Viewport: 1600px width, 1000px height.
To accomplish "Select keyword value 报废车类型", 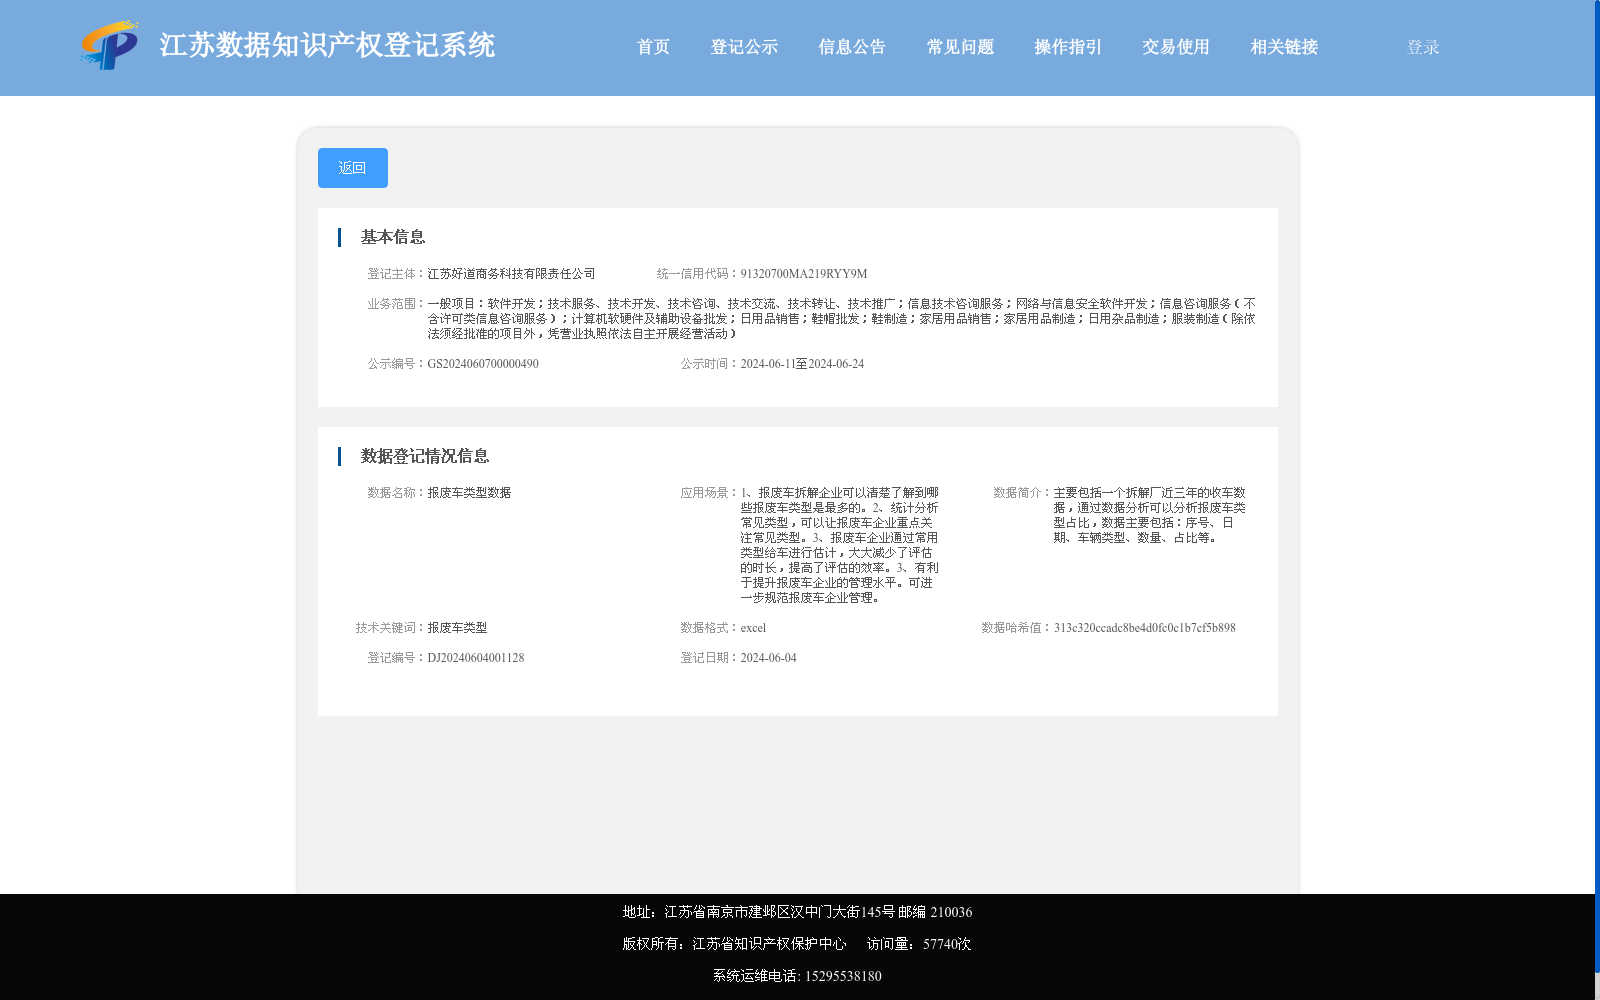I will click(x=457, y=628).
